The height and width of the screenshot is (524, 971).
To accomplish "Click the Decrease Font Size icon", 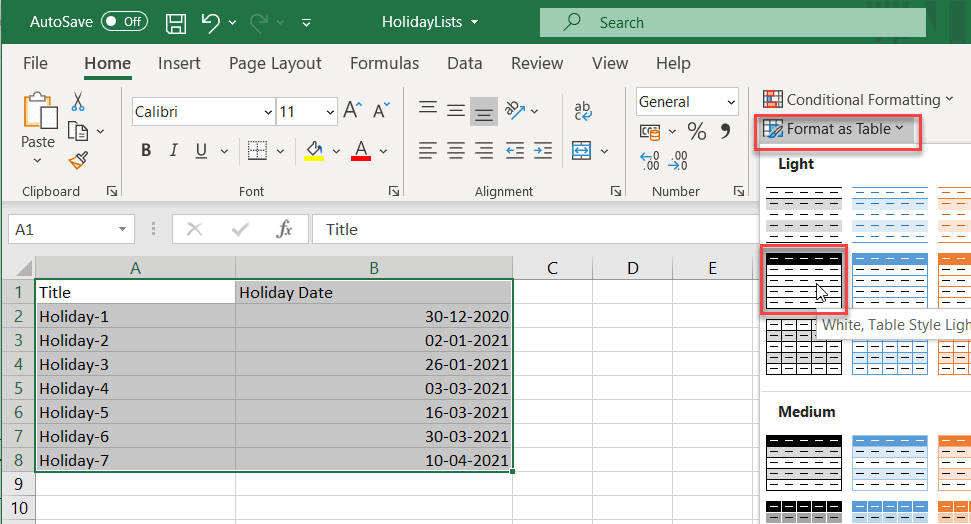I will tap(381, 110).
